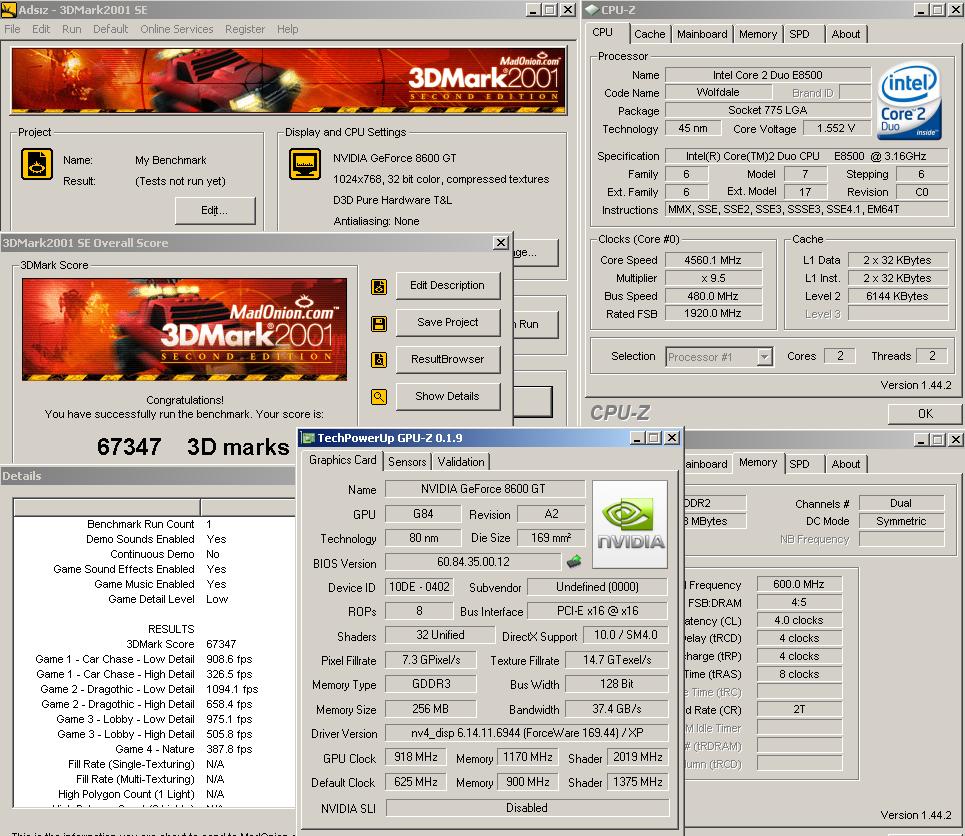
Task: Click the 3DMark2001 banner in score dialog
Action: (184, 329)
